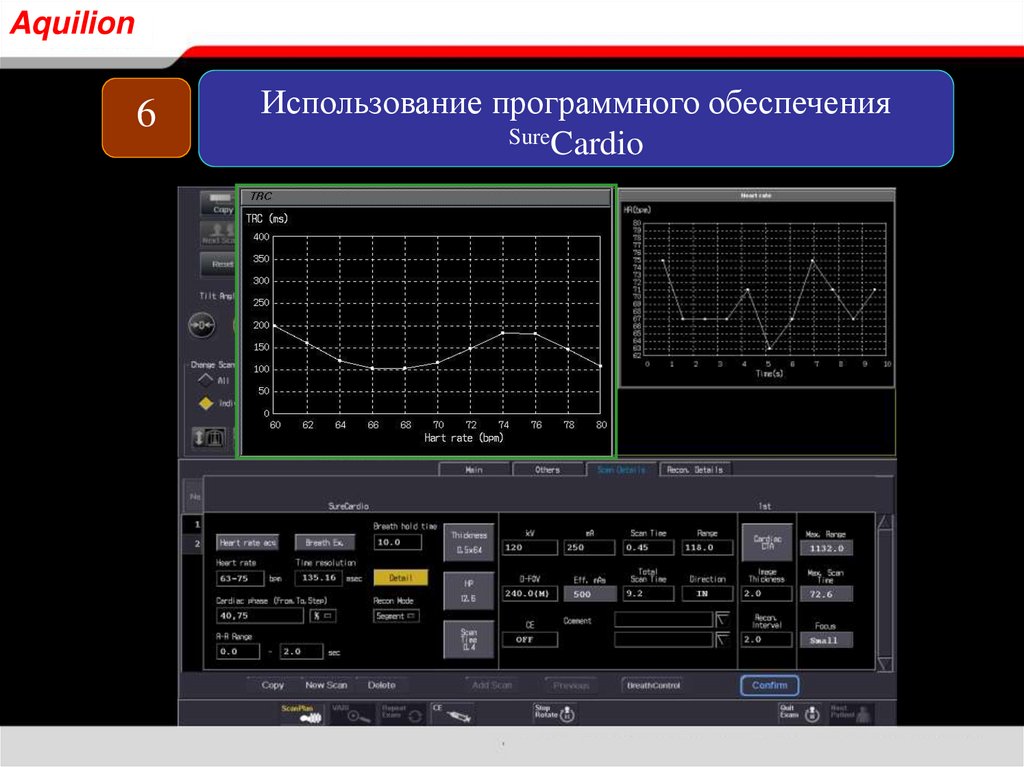Click the Recon. Interval 2.0 field
The height and width of the screenshot is (767, 1024).
(767, 640)
